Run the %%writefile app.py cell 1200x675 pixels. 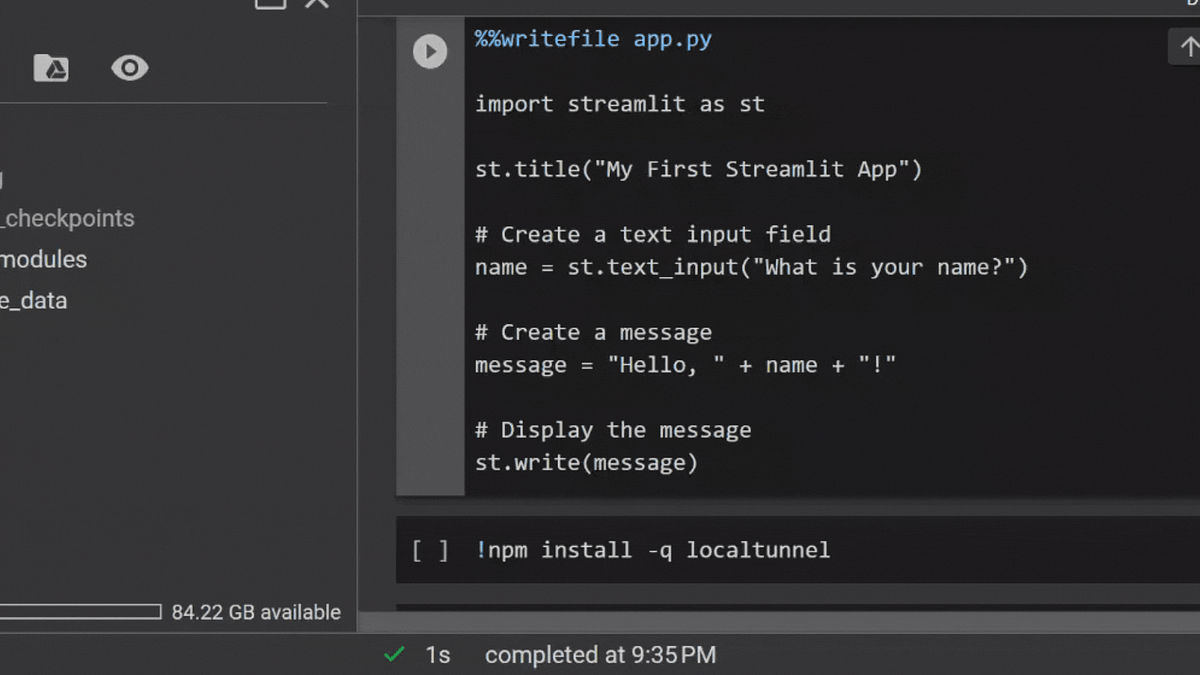pos(430,51)
